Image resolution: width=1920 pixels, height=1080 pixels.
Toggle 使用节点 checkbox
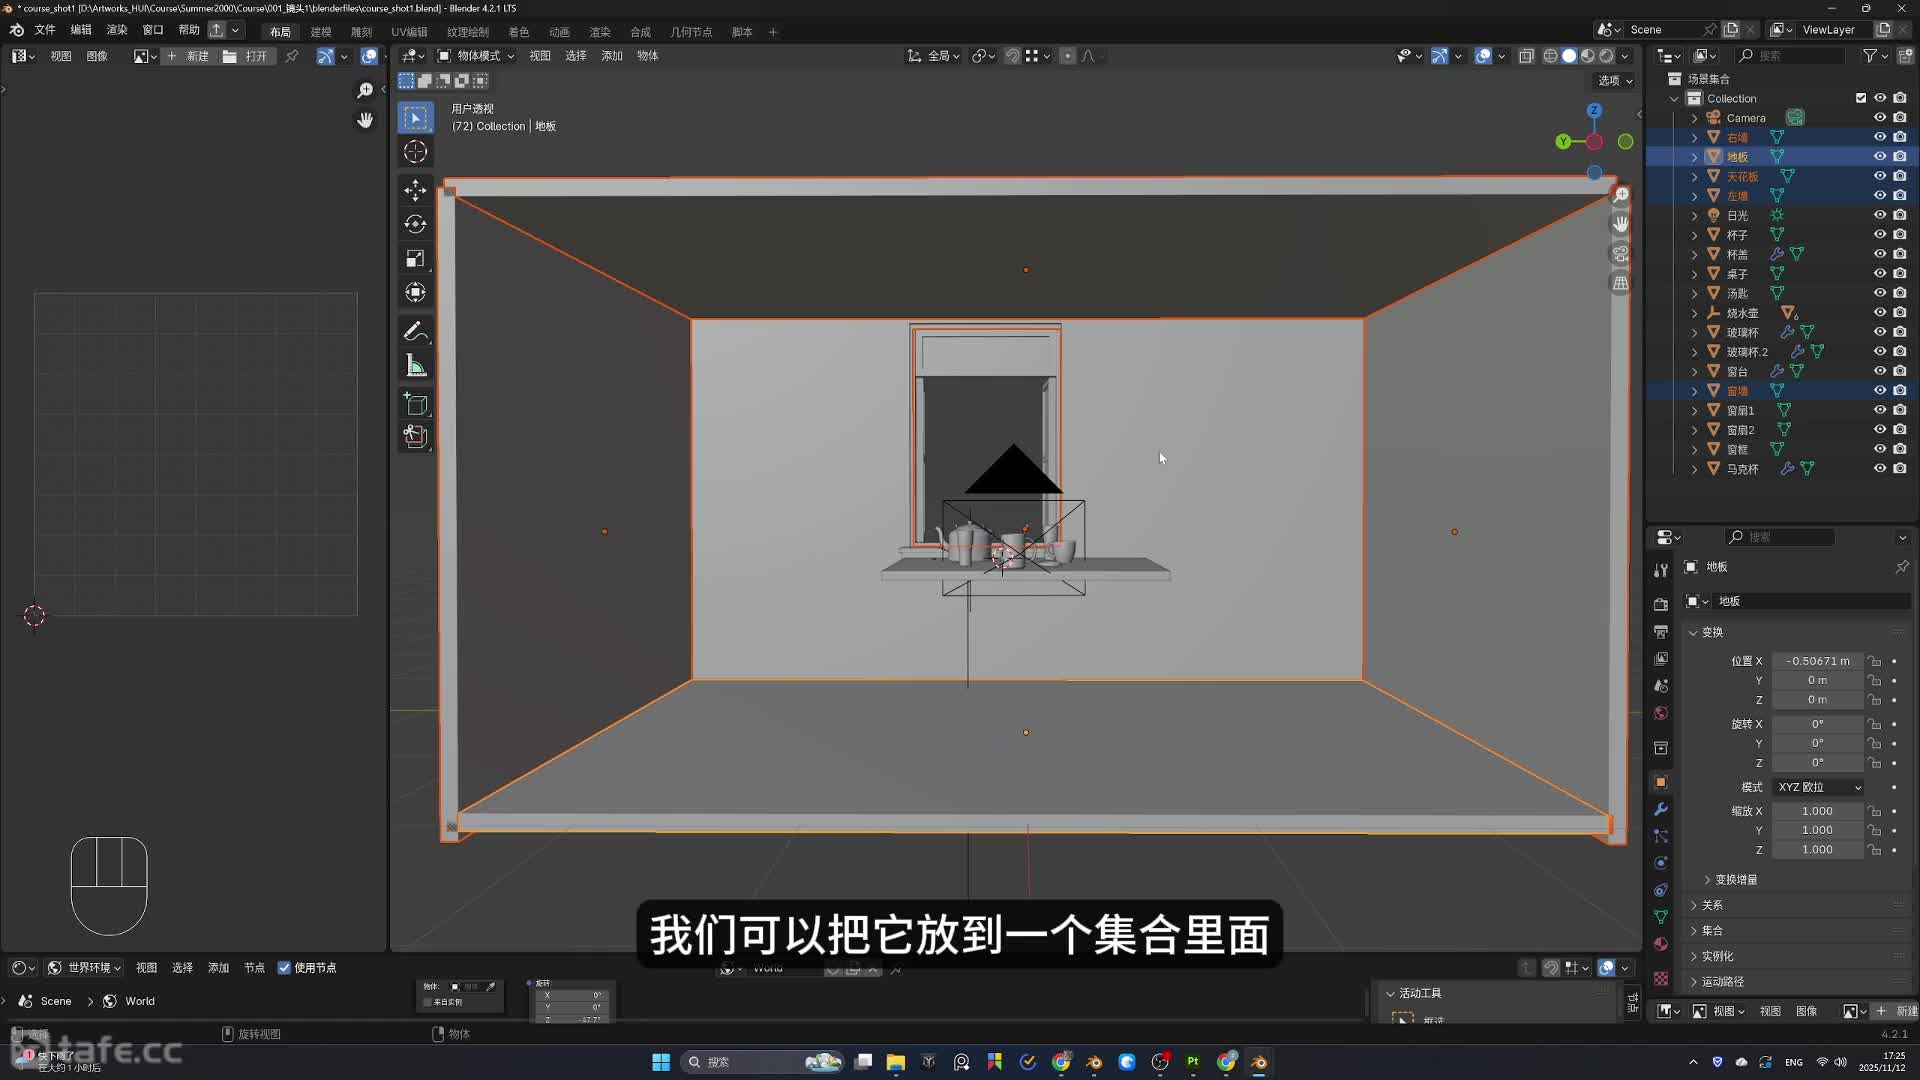pyautogui.click(x=285, y=967)
